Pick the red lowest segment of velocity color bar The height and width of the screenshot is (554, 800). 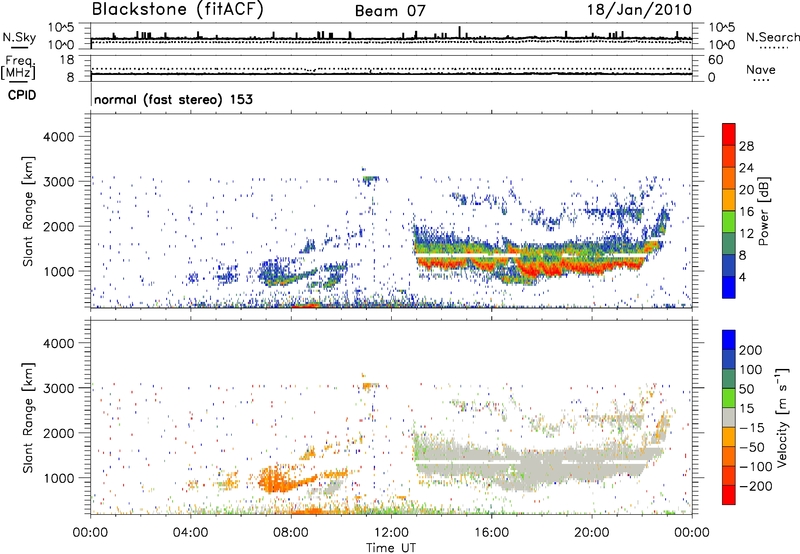pos(729,495)
